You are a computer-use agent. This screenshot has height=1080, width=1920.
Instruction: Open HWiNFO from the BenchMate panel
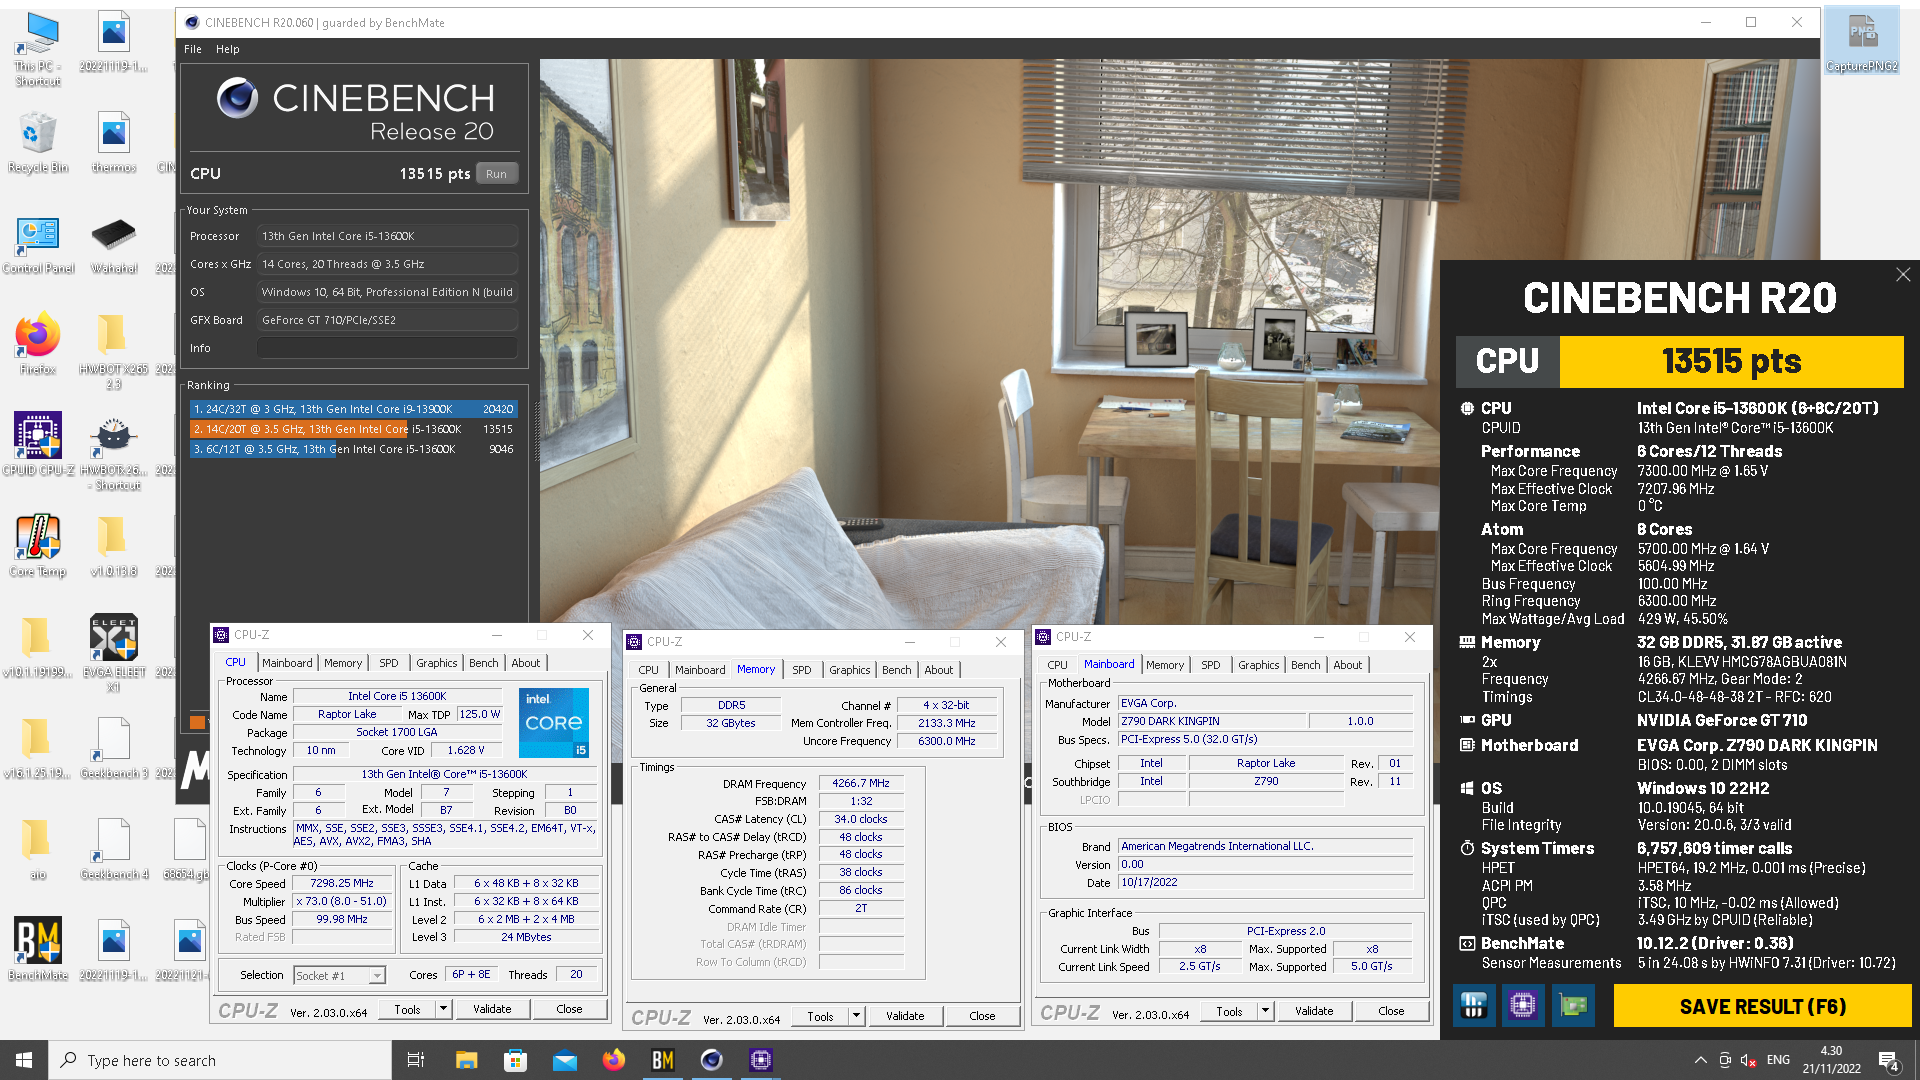(1474, 1006)
